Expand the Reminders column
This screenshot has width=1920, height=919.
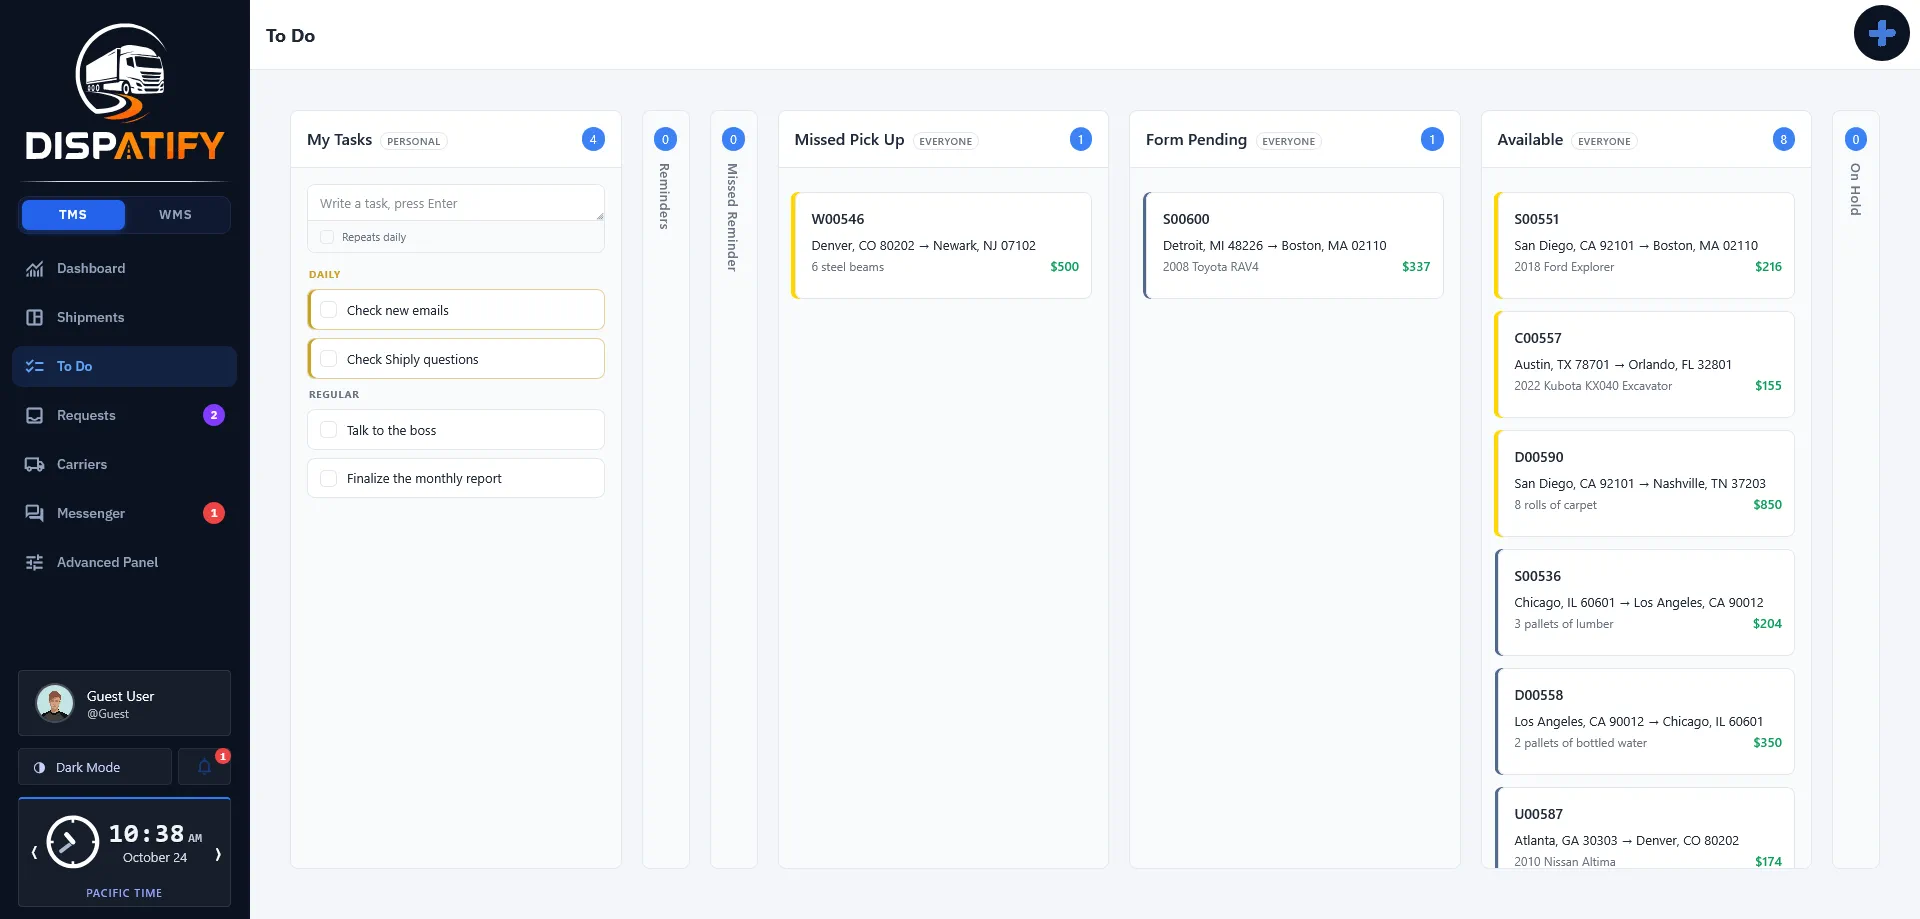tap(665, 489)
